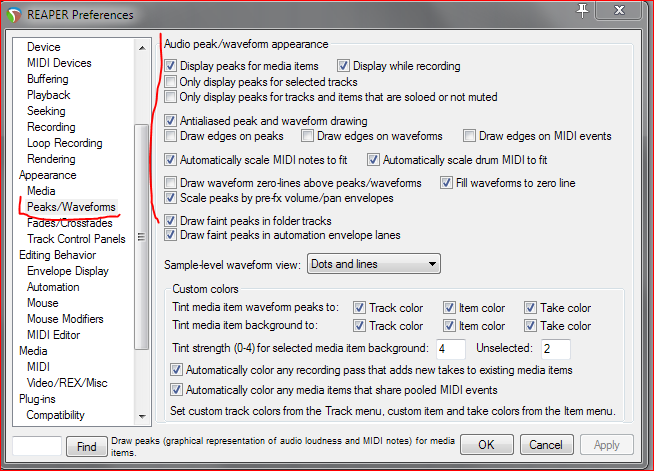
Task: Select Device in preferences tree
Action: [44, 47]
